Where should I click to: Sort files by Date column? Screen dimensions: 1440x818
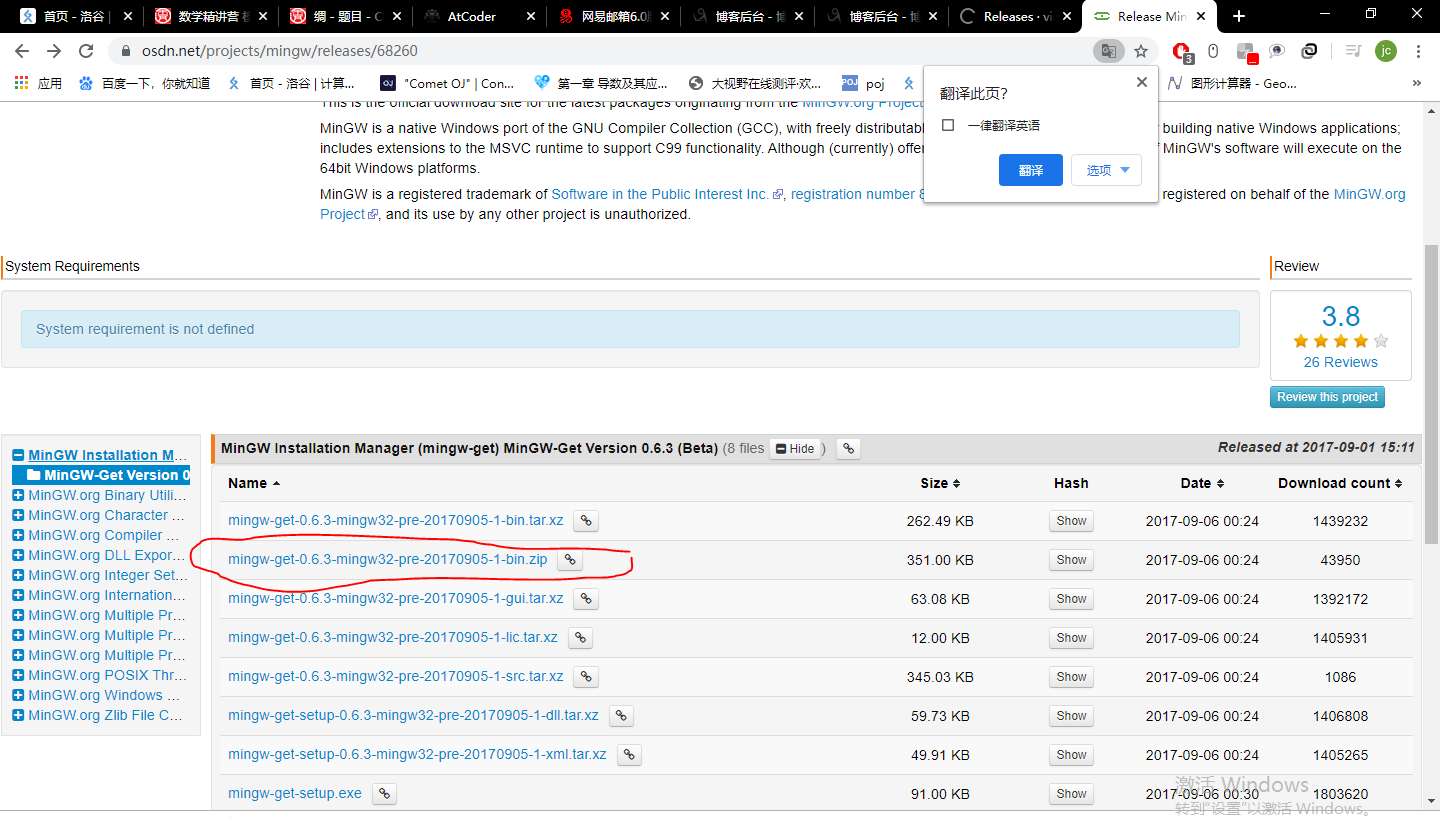coord(1202,483)
